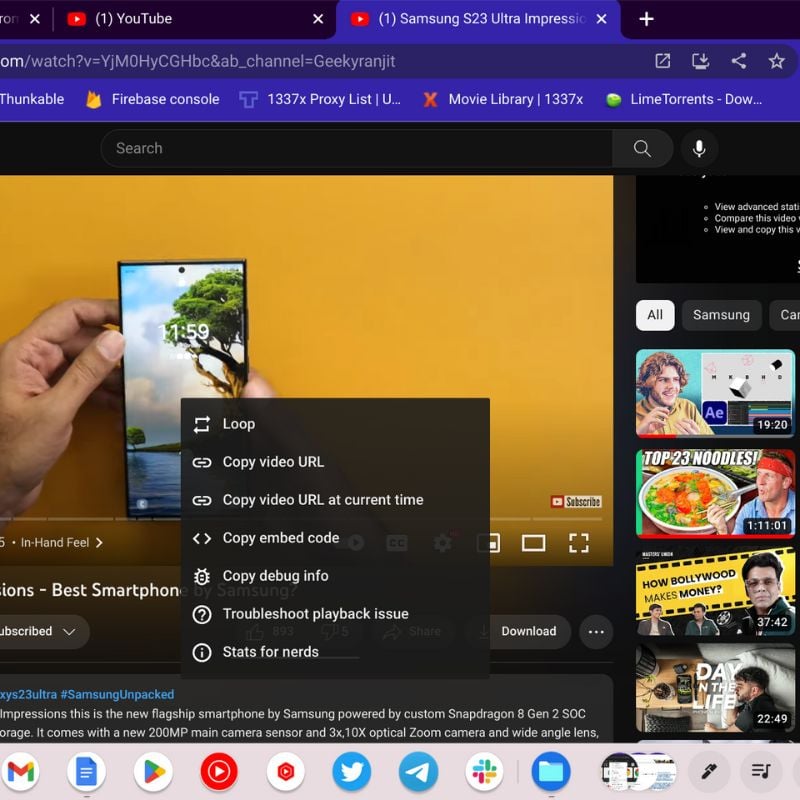This screenshot has height=800, width=800.
Task: Open the more actions three-dot menu
Action: tap(596, 632)
